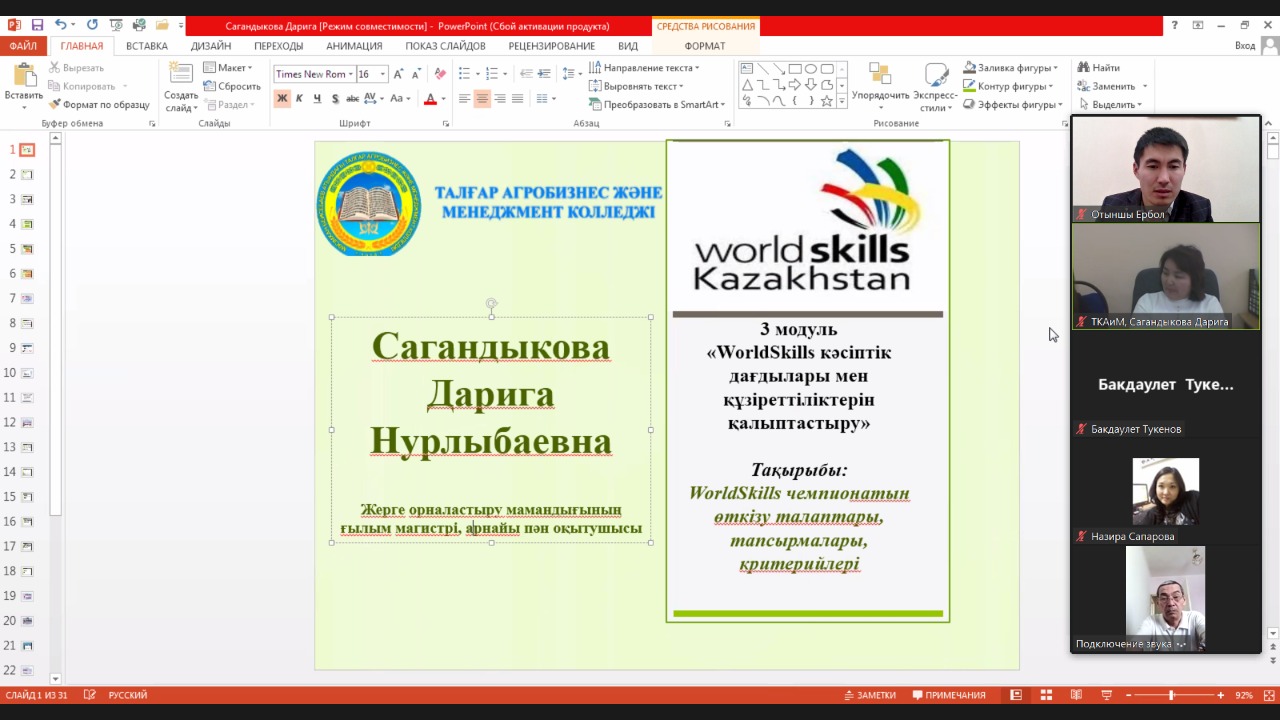This screenshot has width=1280, height=720.
Task: Open Text Direction (Направление текста) menu
Action: [x=644, y=68]
